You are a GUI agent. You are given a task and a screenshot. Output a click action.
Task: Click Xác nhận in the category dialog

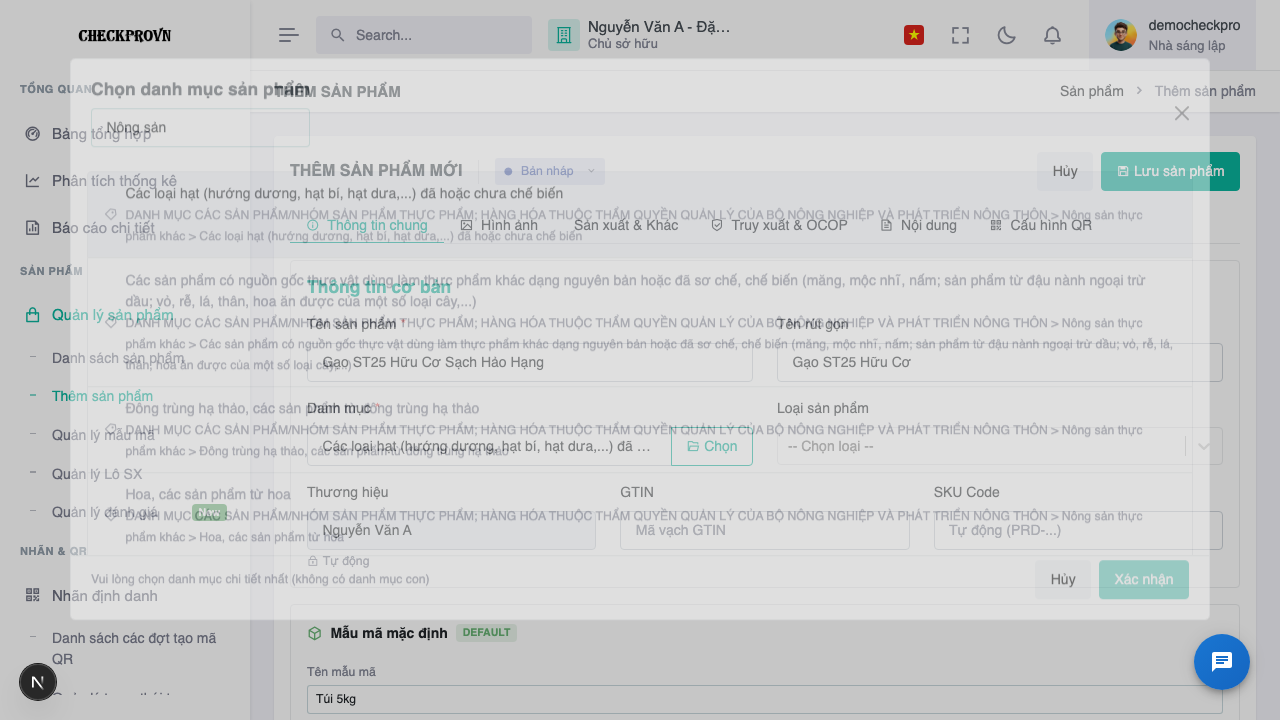tap(1144, 580)
